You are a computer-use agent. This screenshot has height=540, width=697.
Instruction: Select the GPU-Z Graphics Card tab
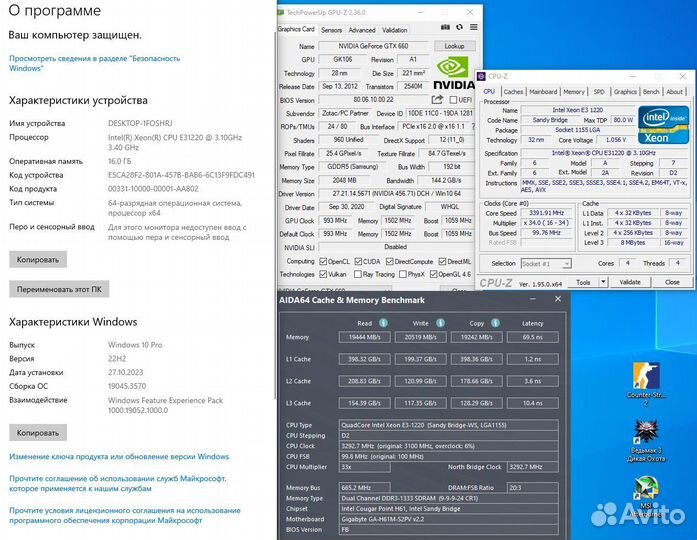[296, 29]
